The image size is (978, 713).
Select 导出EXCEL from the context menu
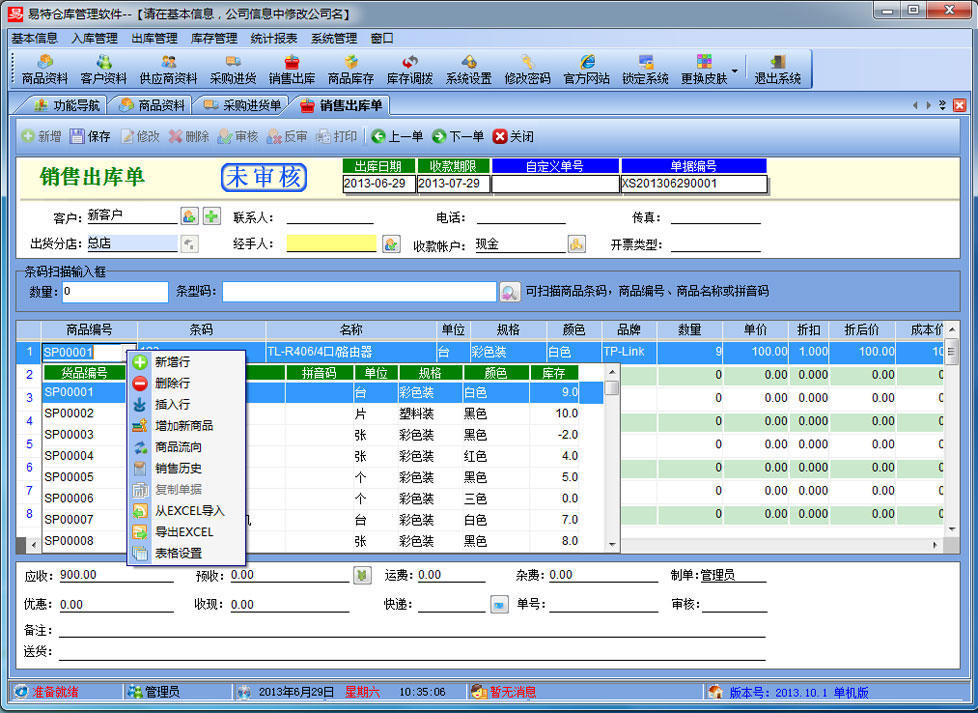184,532
